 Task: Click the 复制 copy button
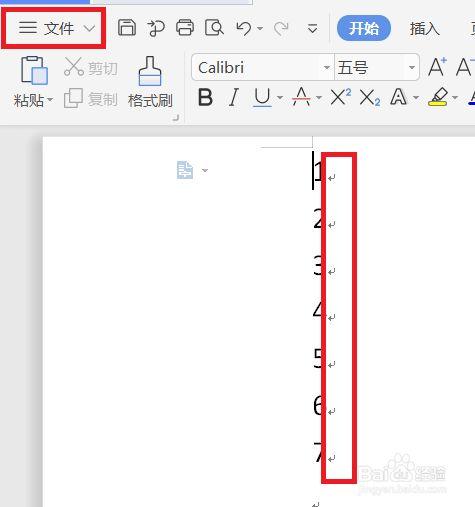tap(90, 99)
